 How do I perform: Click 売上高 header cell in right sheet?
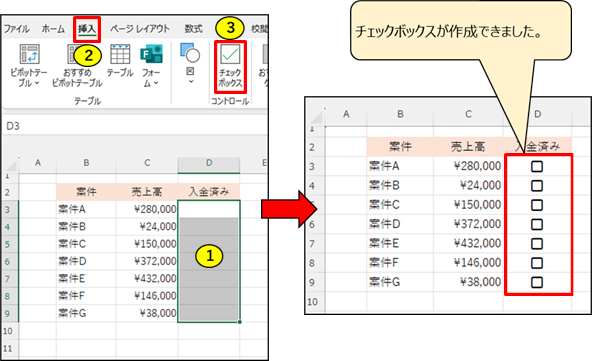click(468, 147)
